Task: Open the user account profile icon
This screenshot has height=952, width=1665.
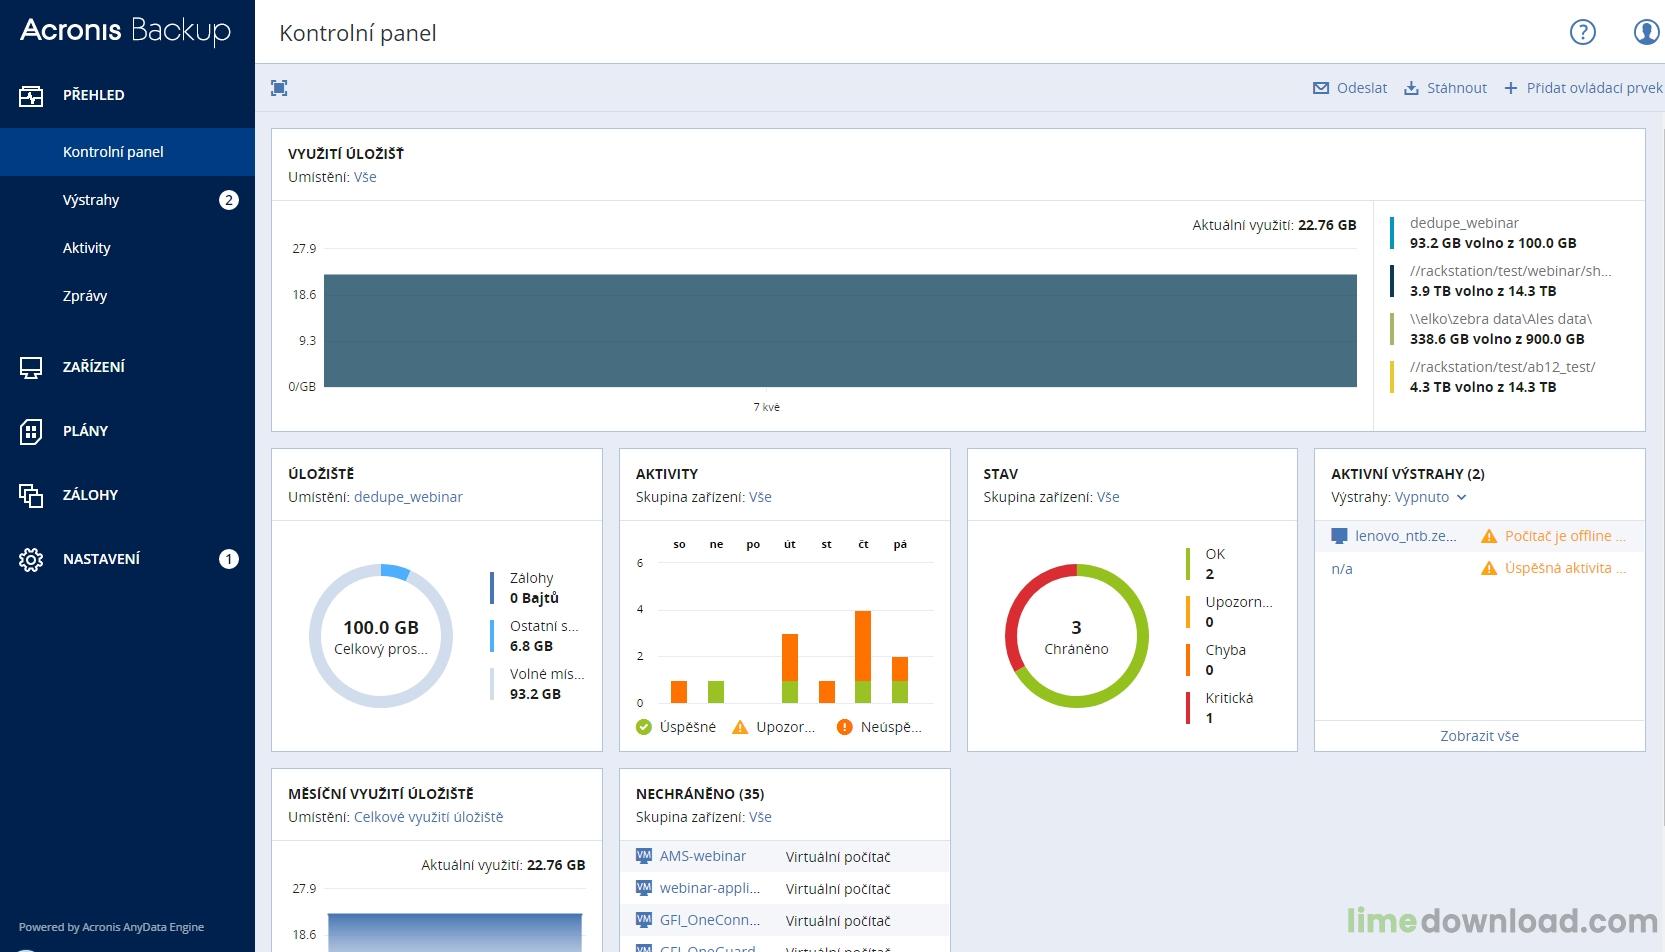Action: pyautogui.click(x=1646, y=33)
